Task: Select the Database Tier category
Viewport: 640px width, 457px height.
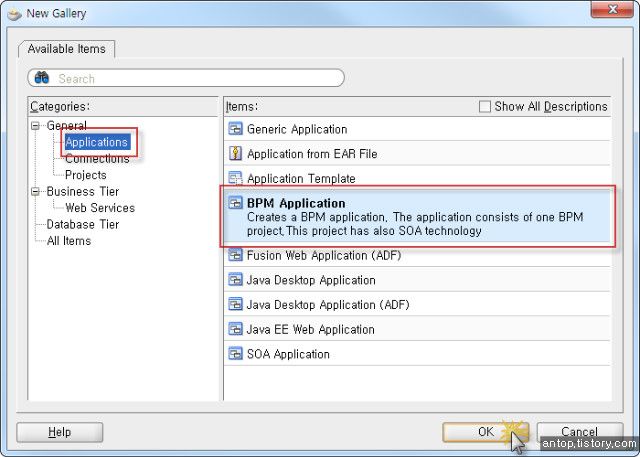Action: click(83, 224)
